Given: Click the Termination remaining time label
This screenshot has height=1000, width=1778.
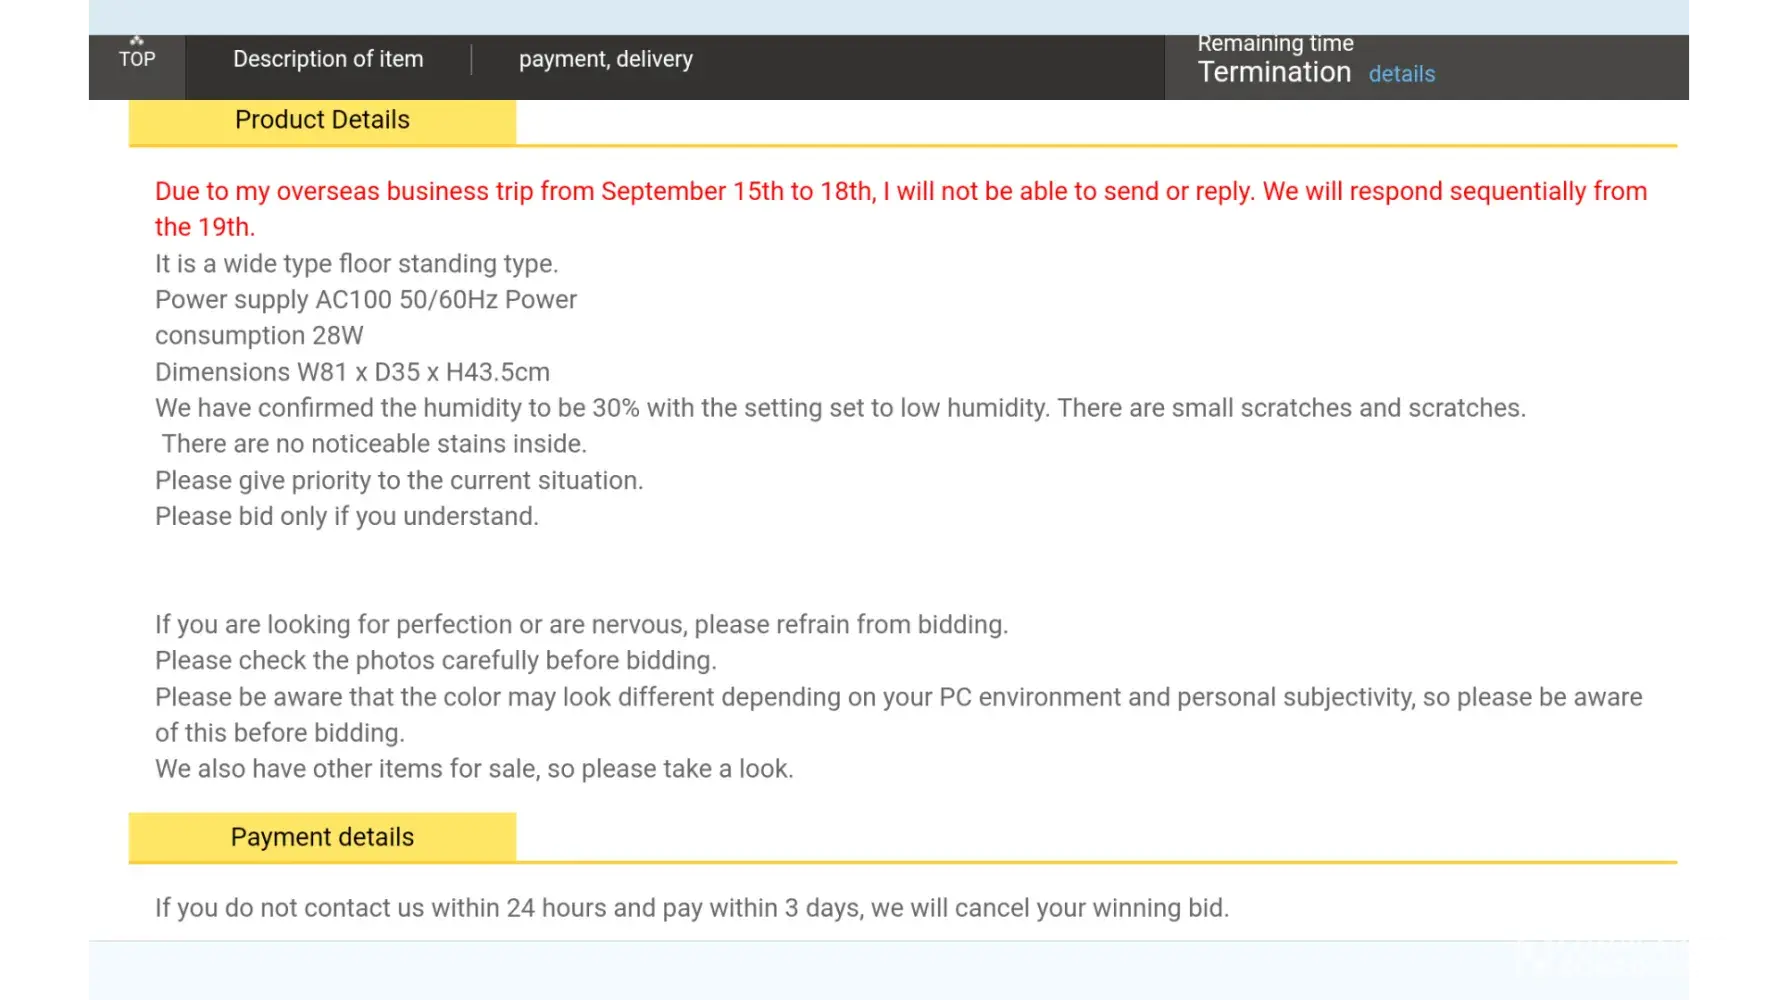Looking at the screenshot, I should tap(1274, 72).
